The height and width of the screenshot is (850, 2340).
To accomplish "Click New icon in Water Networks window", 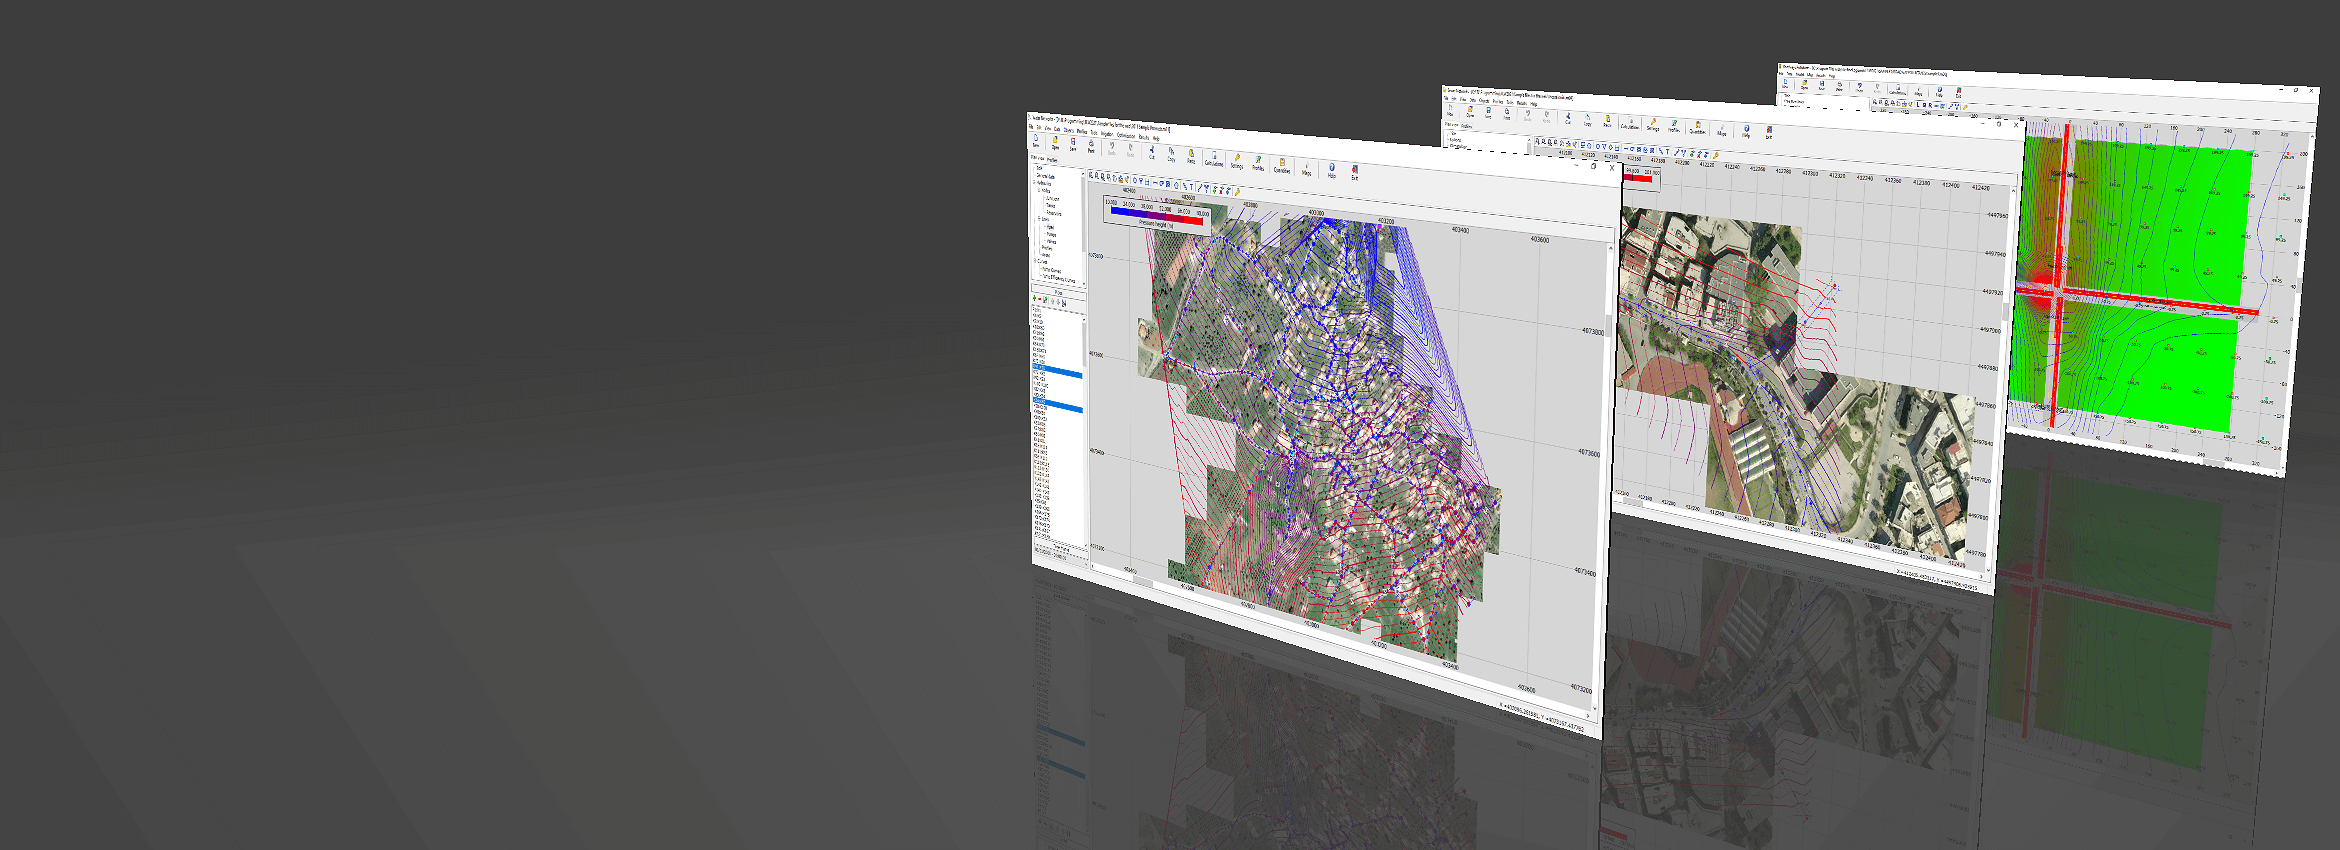I will 1036,141.
